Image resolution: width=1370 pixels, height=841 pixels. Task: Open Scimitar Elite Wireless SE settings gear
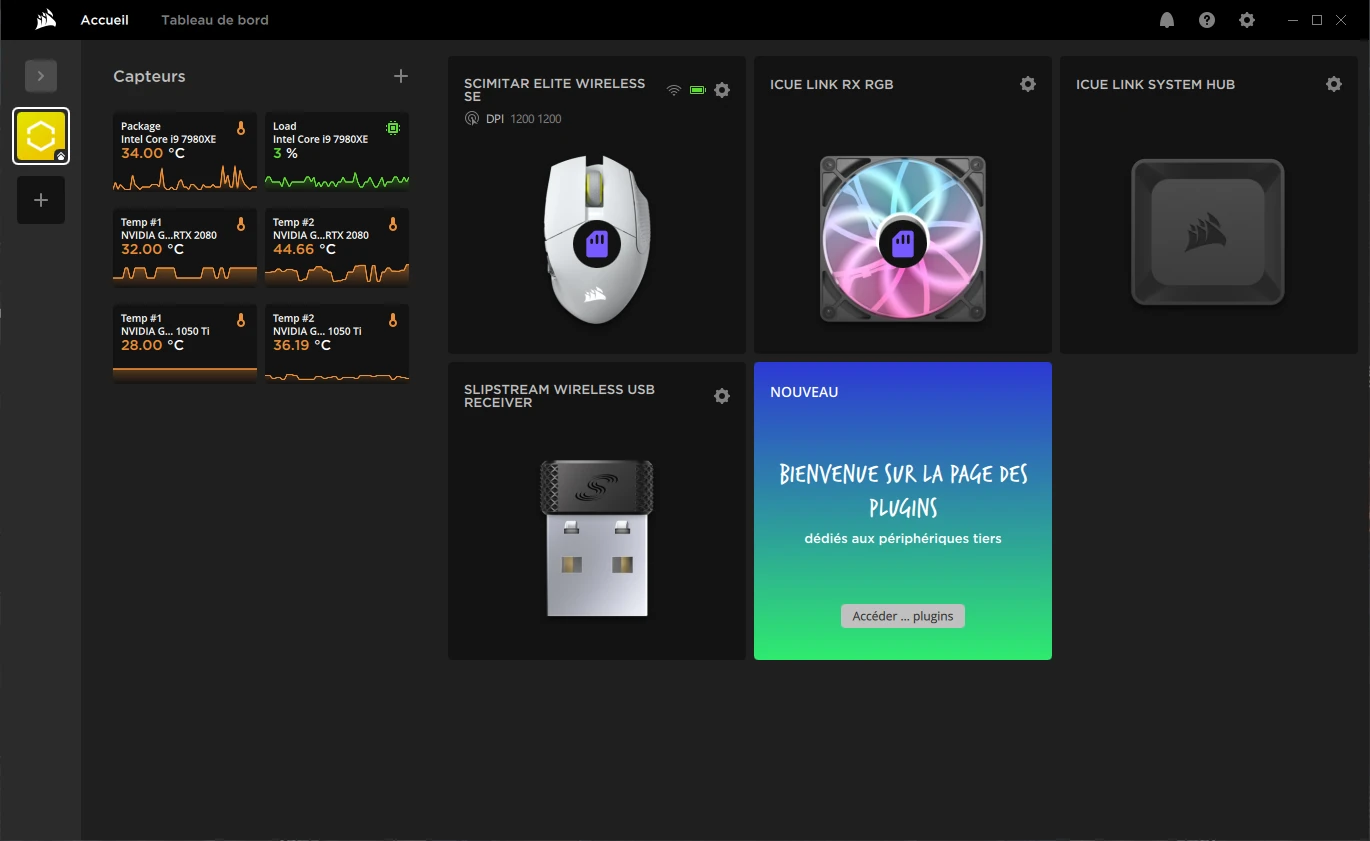point(722,90)
